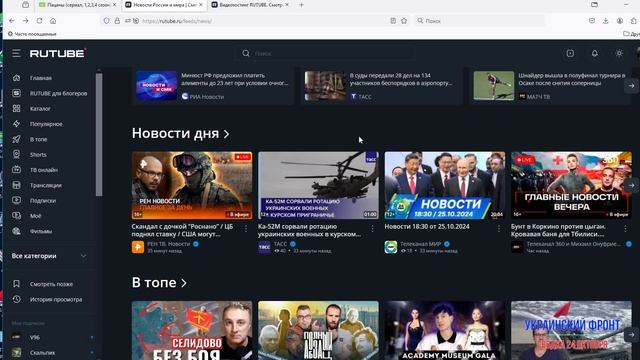
Task: Open V96 subscription in sidebar
Action: click(x=35, y=338)
